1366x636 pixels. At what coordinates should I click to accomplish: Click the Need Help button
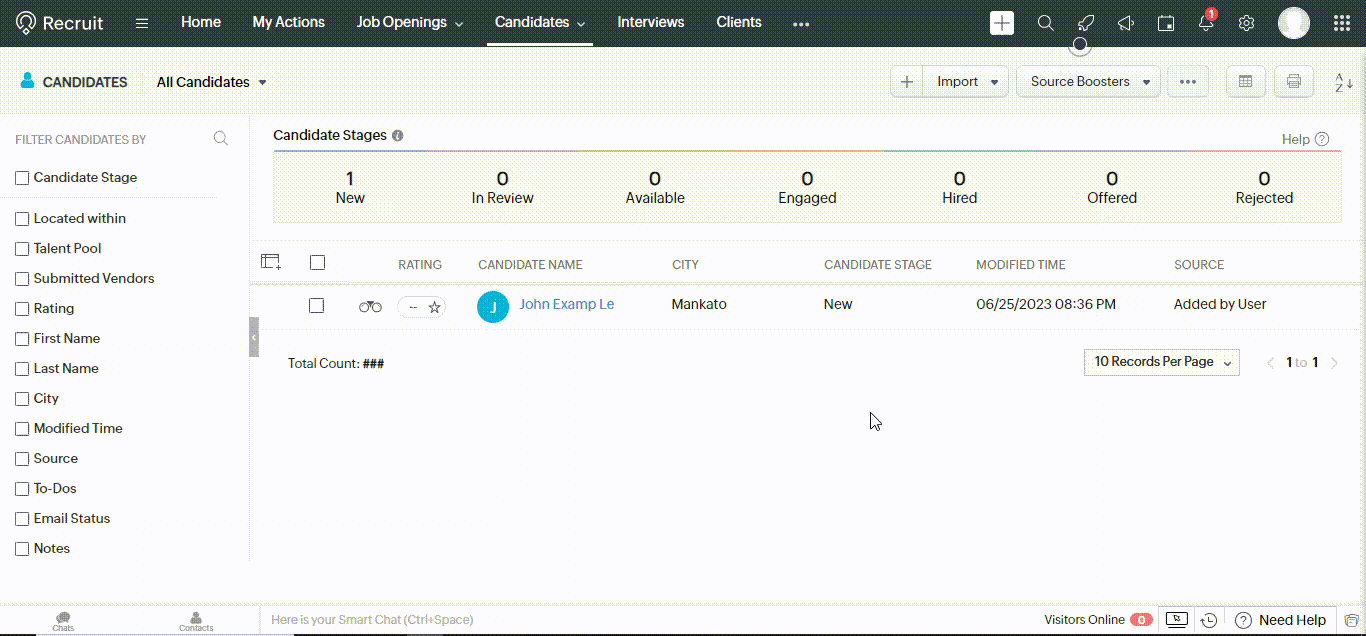(1281, 620)
